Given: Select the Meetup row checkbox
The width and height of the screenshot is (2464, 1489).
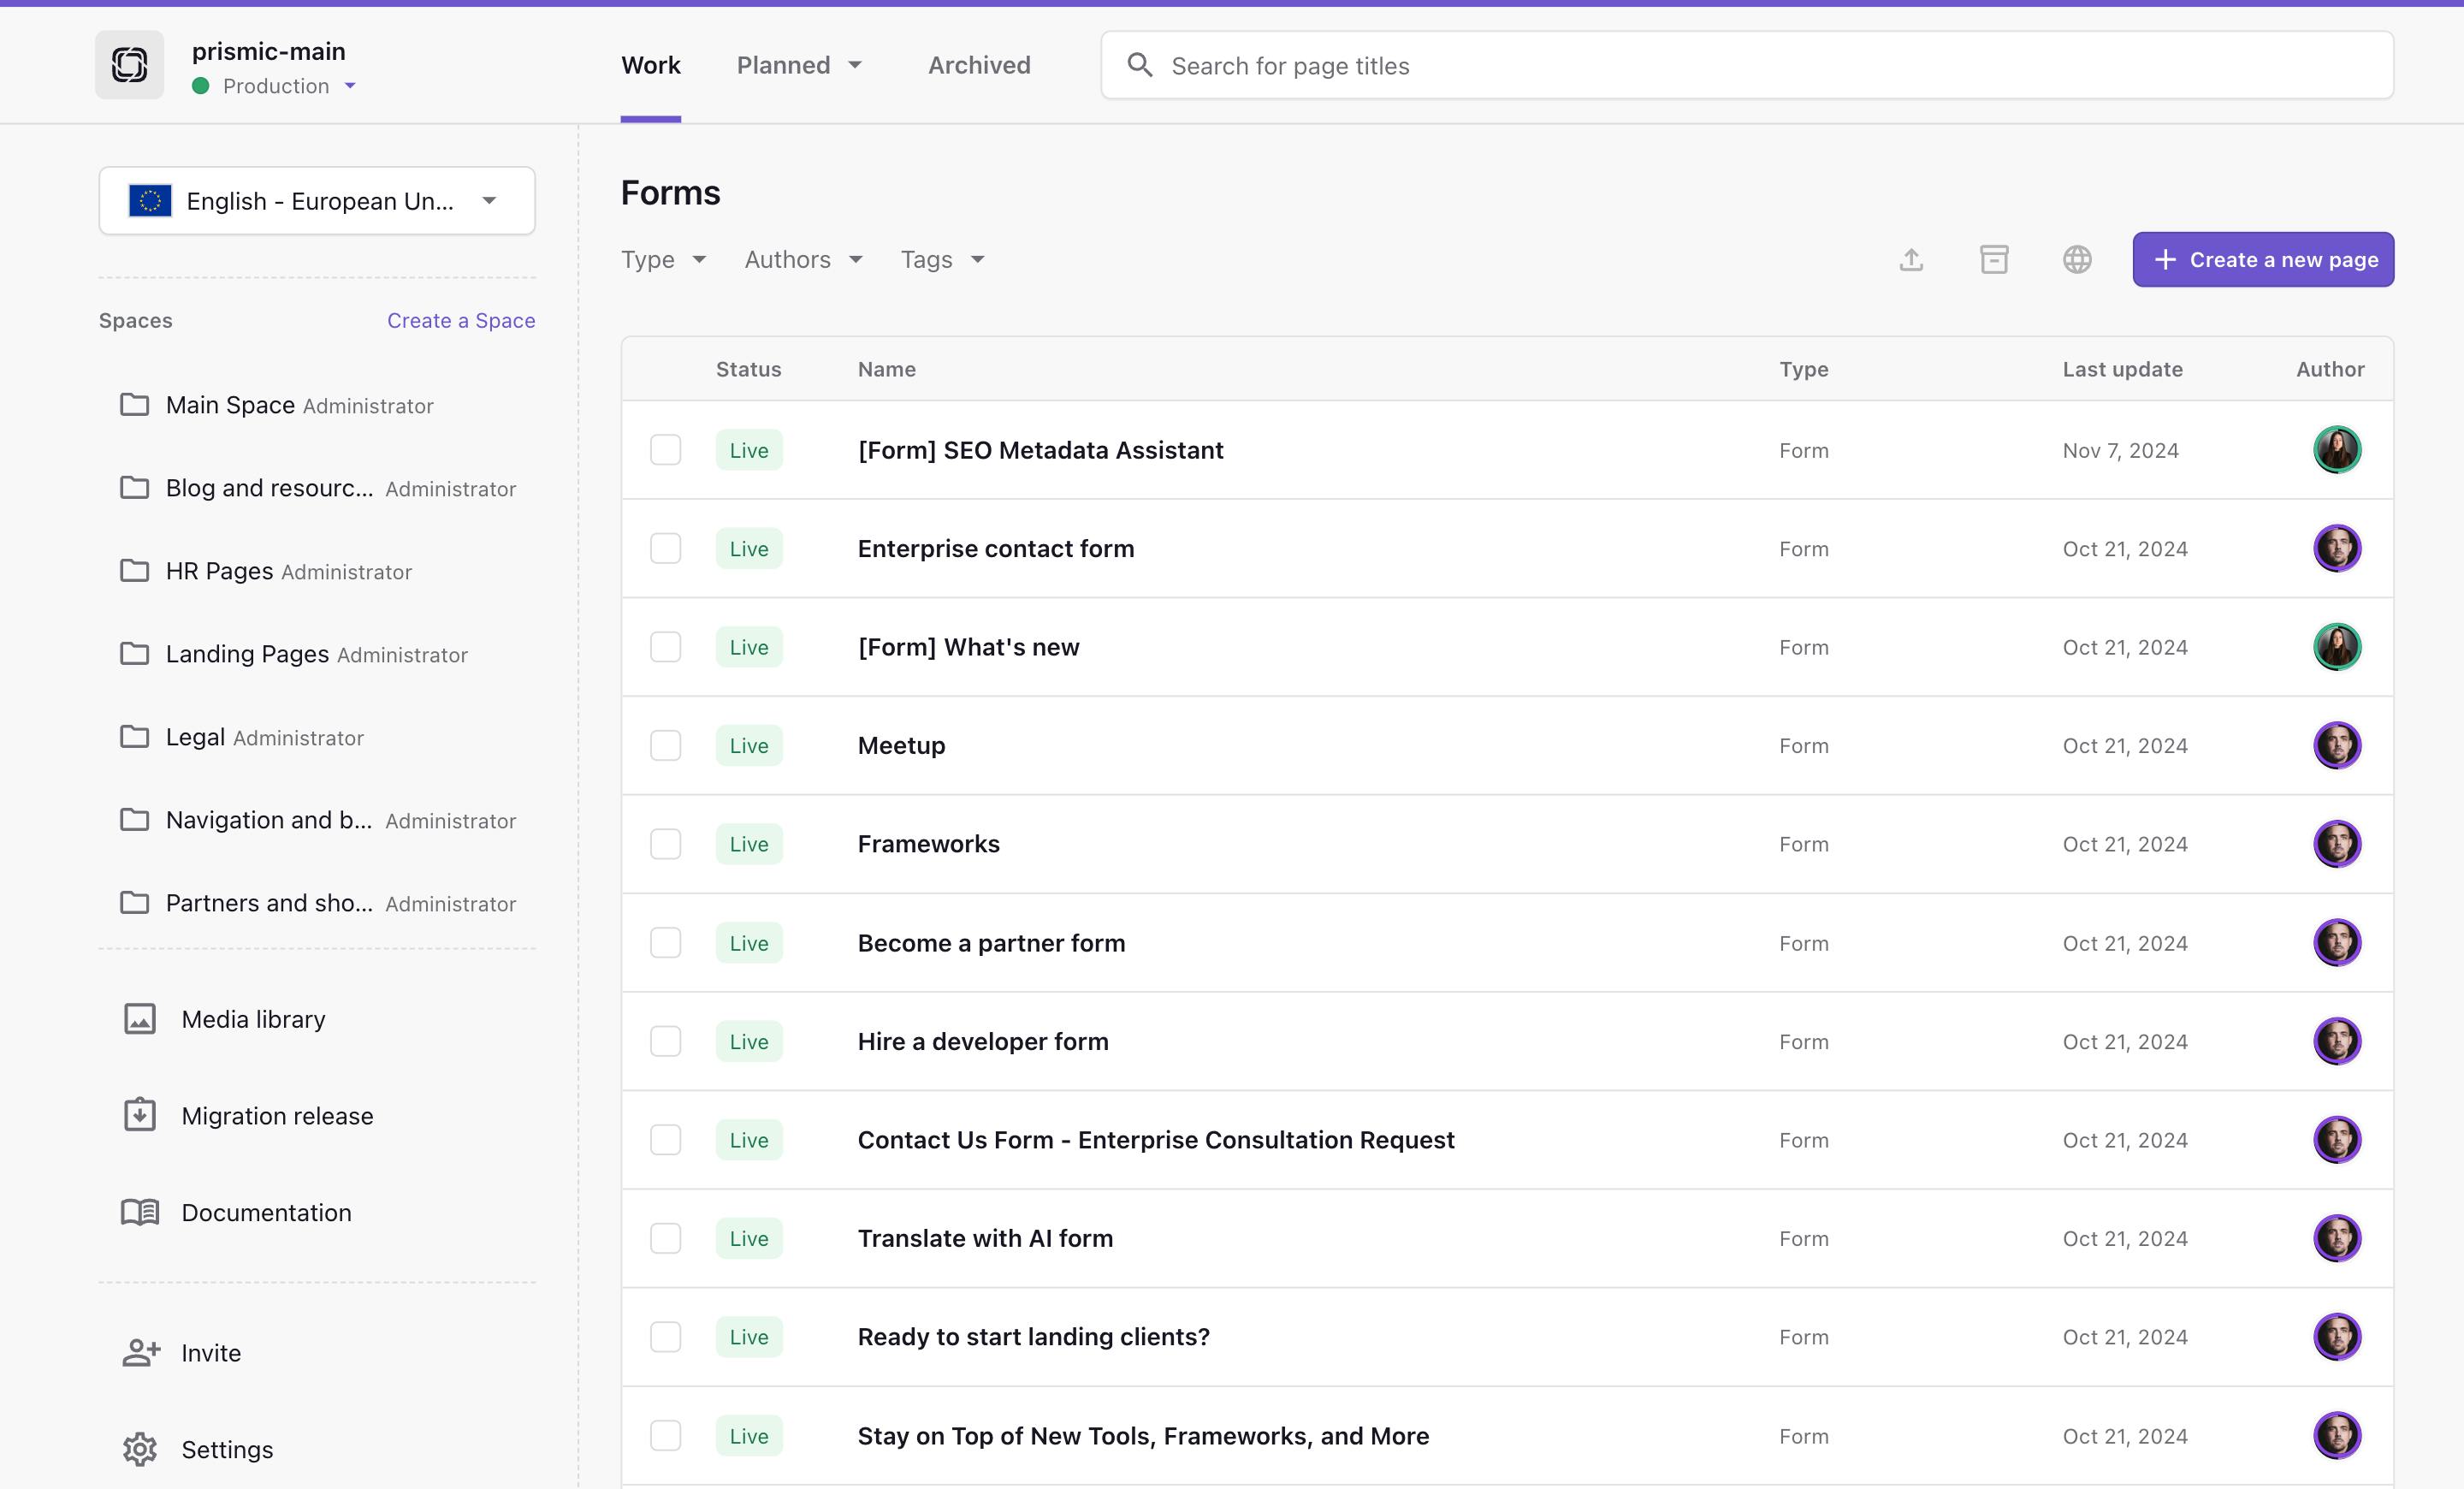Looking at the screenshot, I should 665,745.
